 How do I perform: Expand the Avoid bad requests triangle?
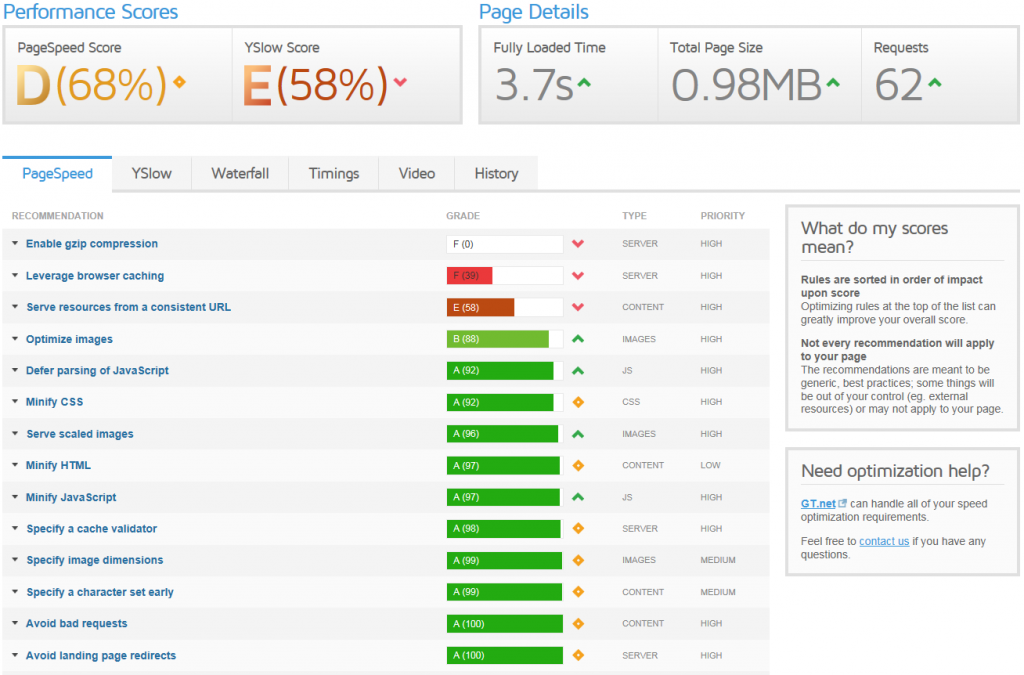[x=15, y=623]
